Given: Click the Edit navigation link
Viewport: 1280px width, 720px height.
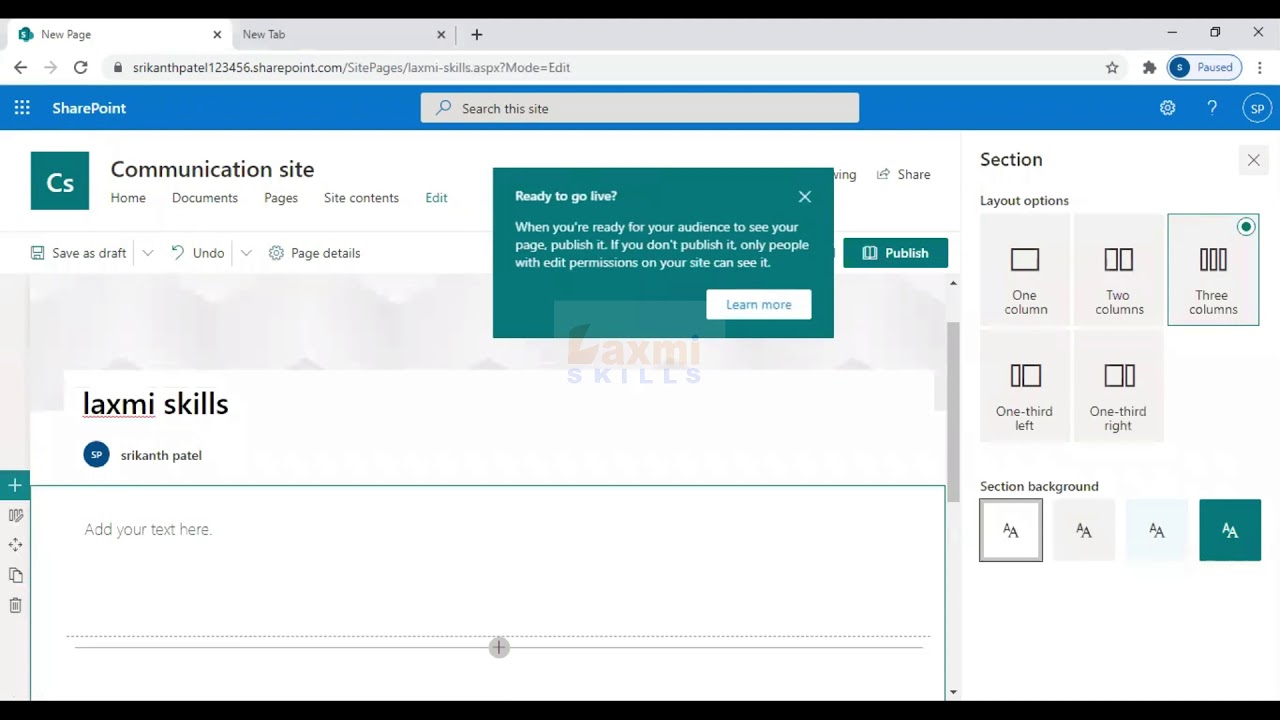Looking at the screenshot, I should point(436,198).
